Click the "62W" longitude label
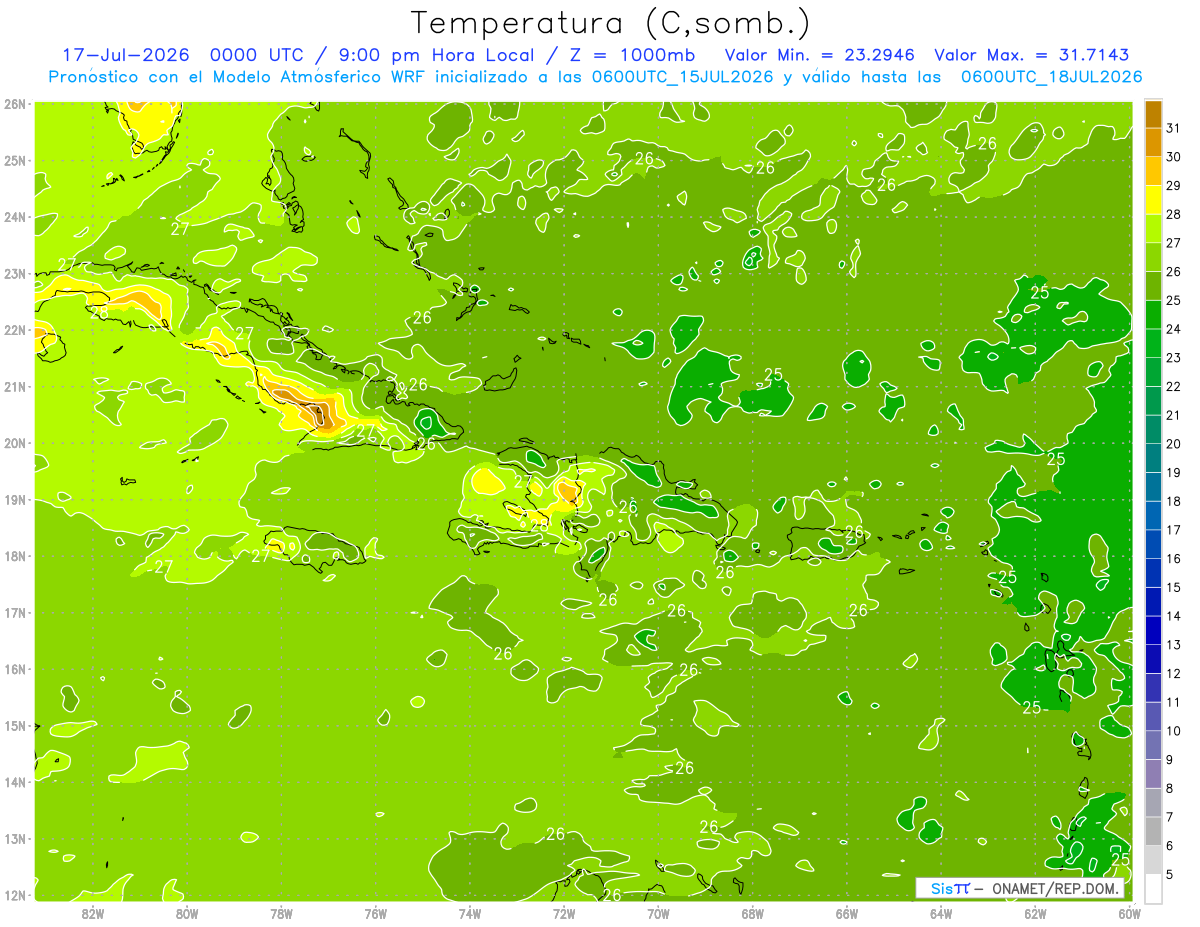 point(1035,912)
